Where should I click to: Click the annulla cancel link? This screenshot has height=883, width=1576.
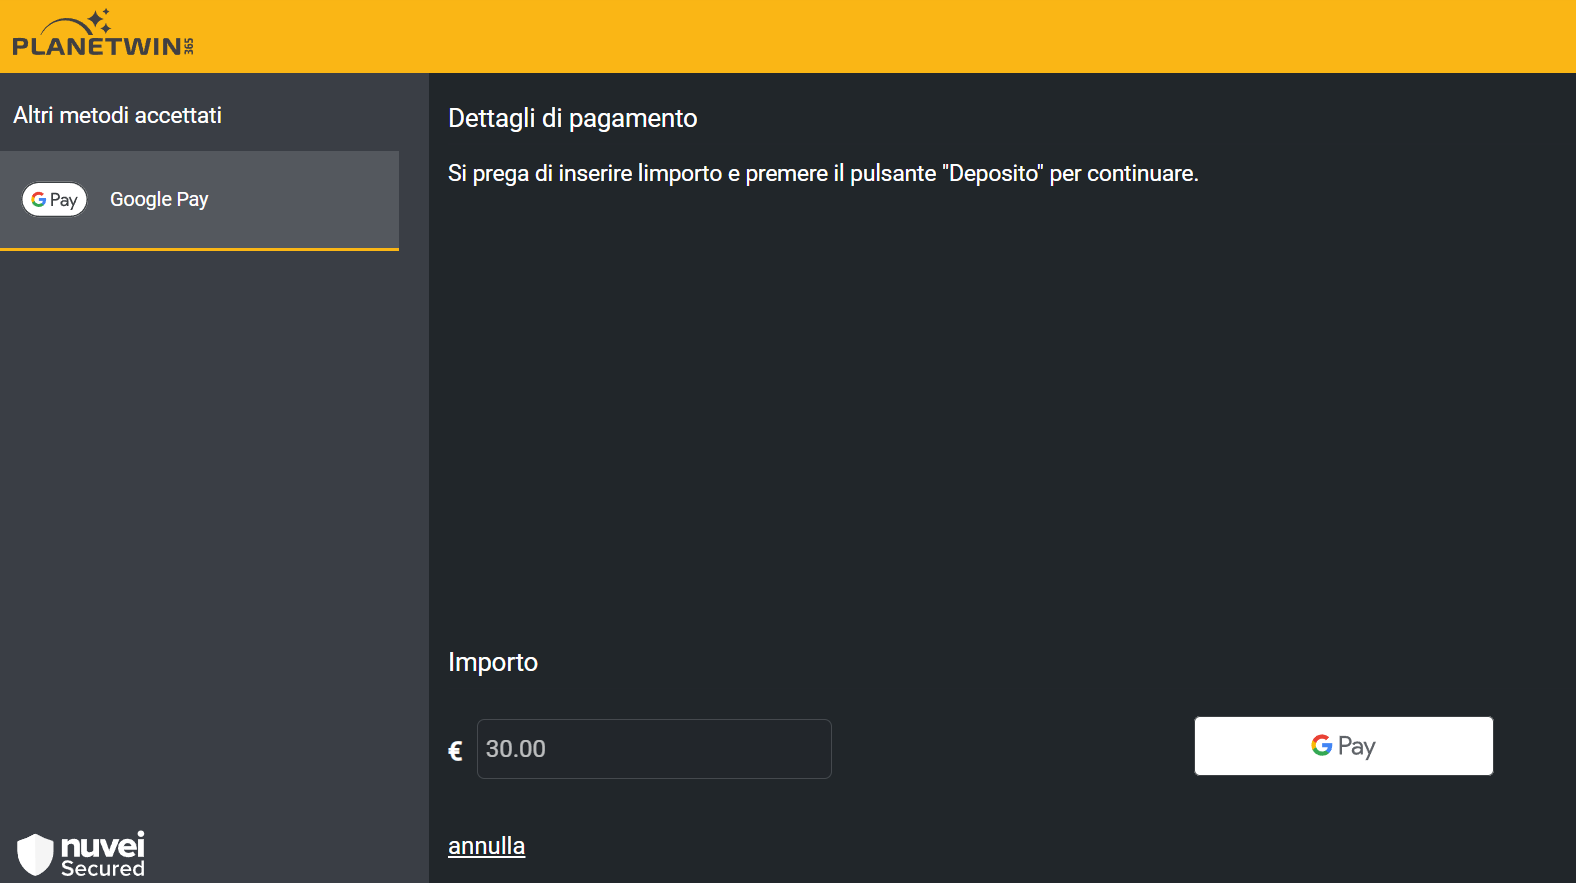[x=486, y=846]
